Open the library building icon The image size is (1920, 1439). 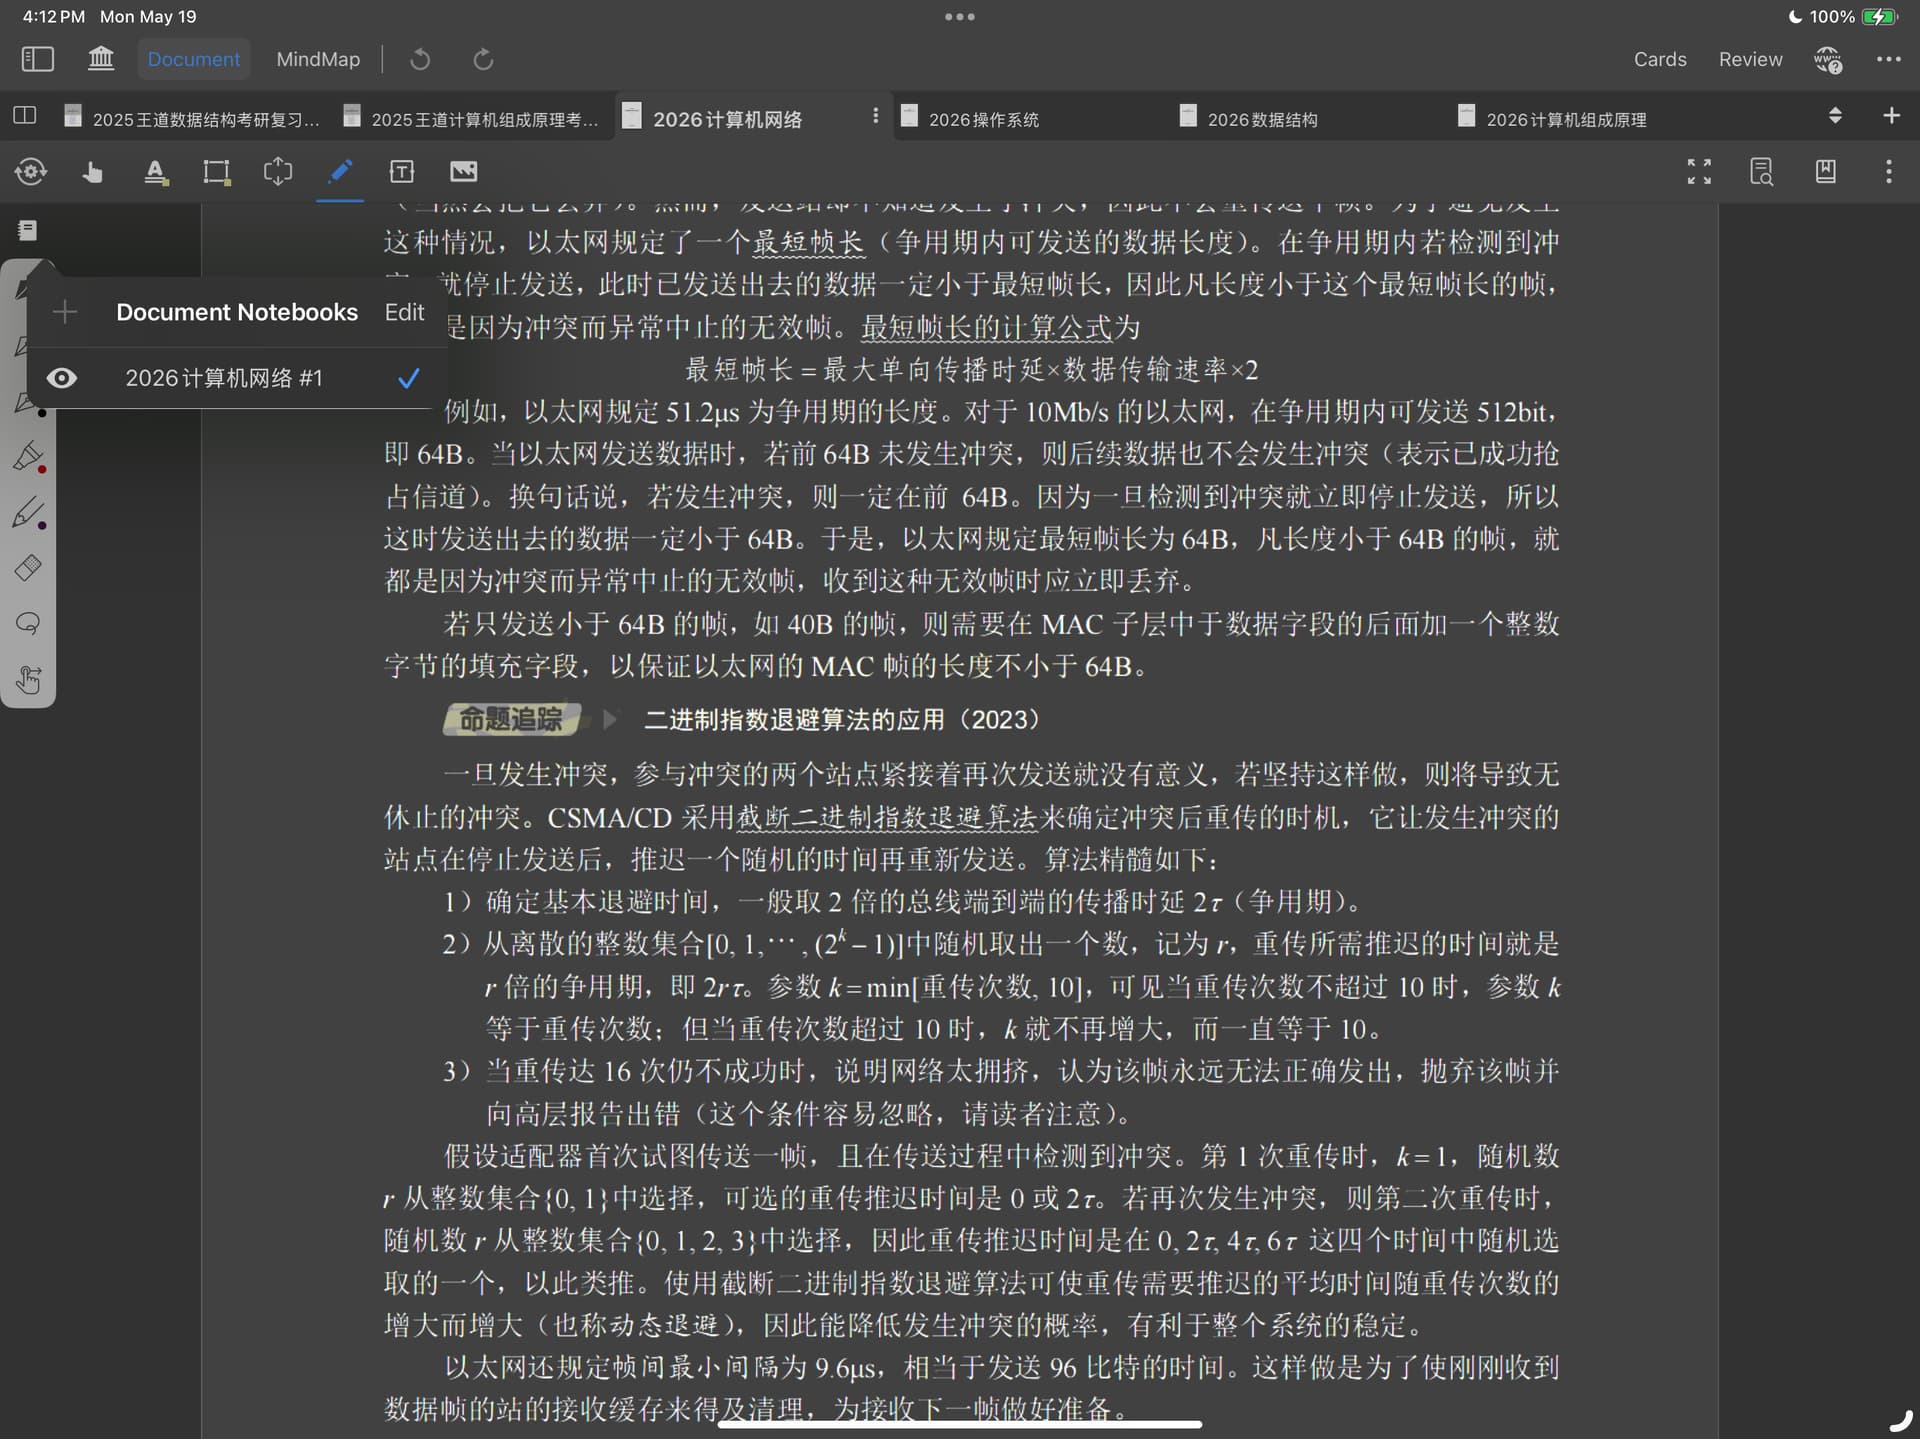(101, 59)
